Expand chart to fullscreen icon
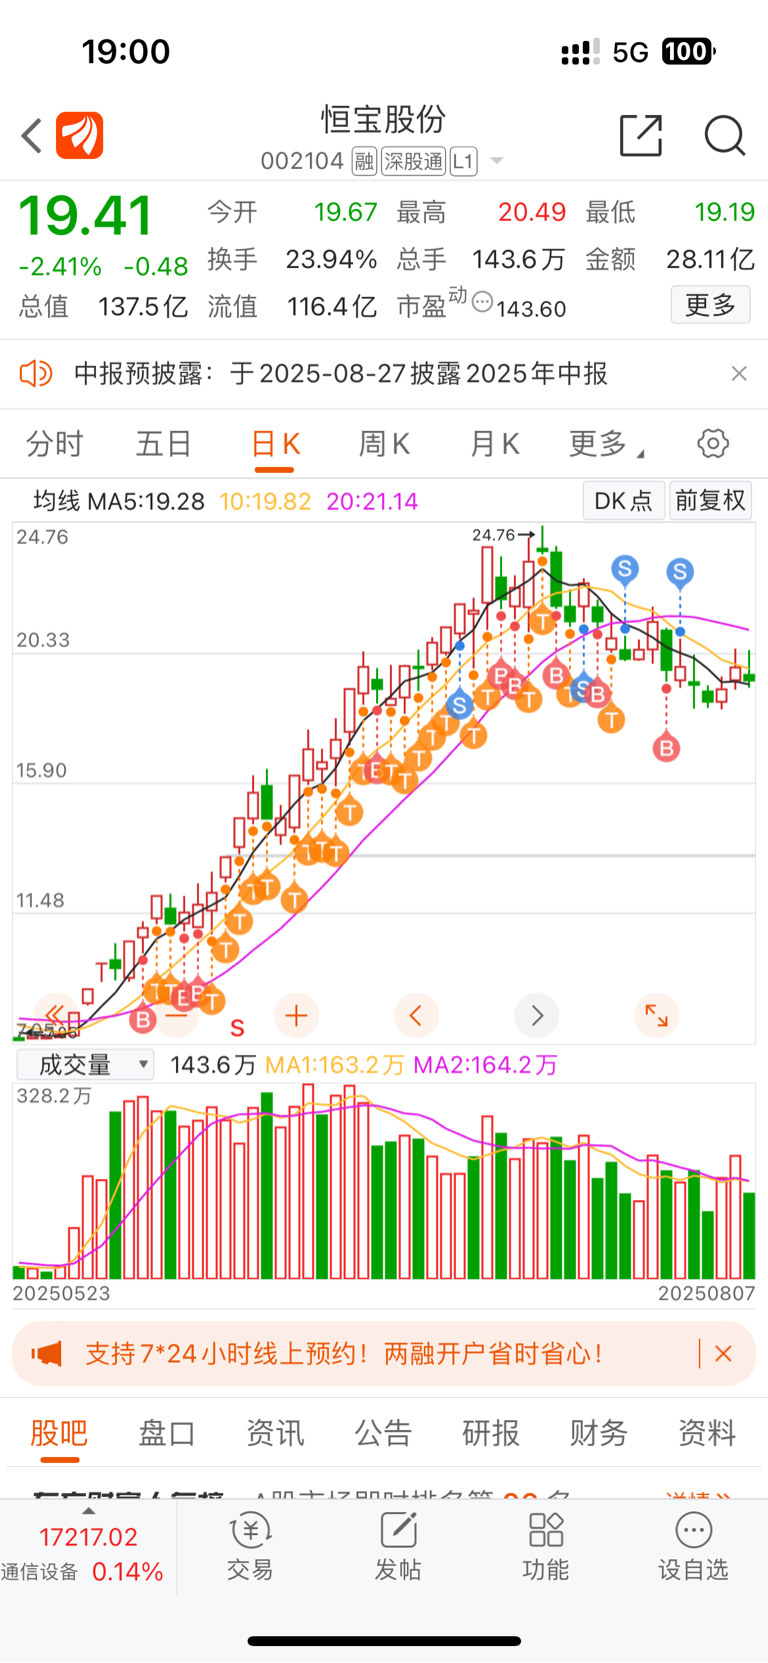This screenshot has width=768, height=1663. pyautogui.click(x=656, y=1016)
